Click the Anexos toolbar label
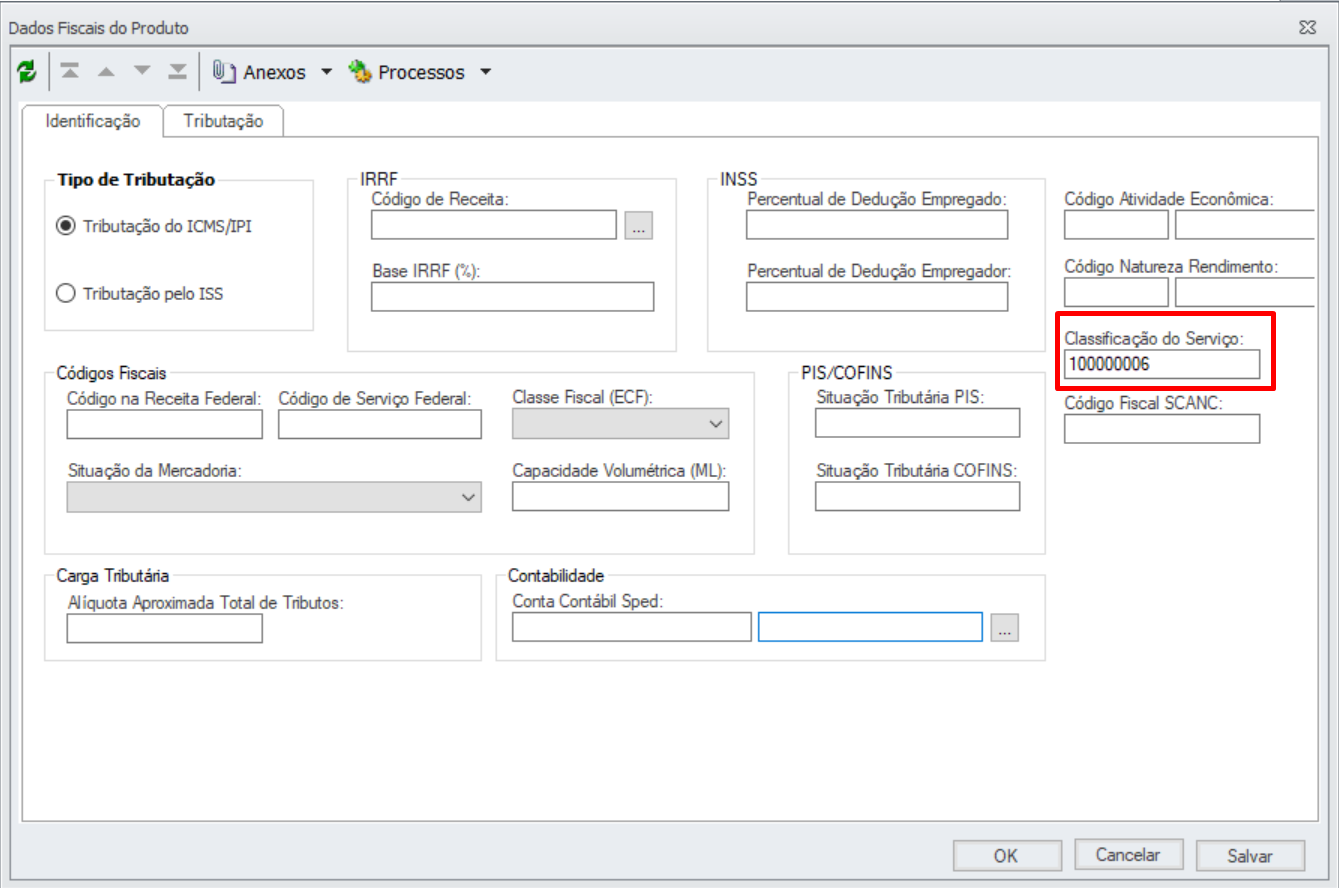The height and width of the screenshot is (888, 1339). pos(274,72)
